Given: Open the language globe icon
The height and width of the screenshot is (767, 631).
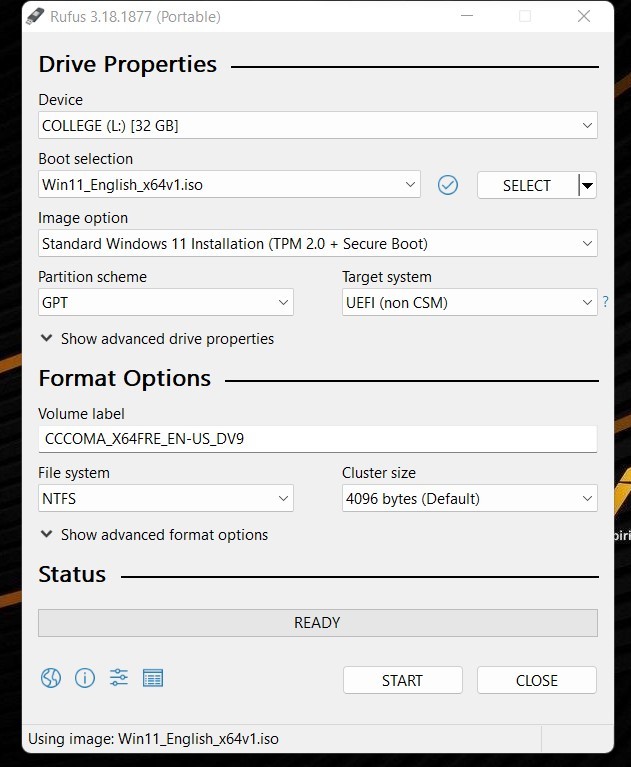Looking at the screenshot, I should 51,678.
